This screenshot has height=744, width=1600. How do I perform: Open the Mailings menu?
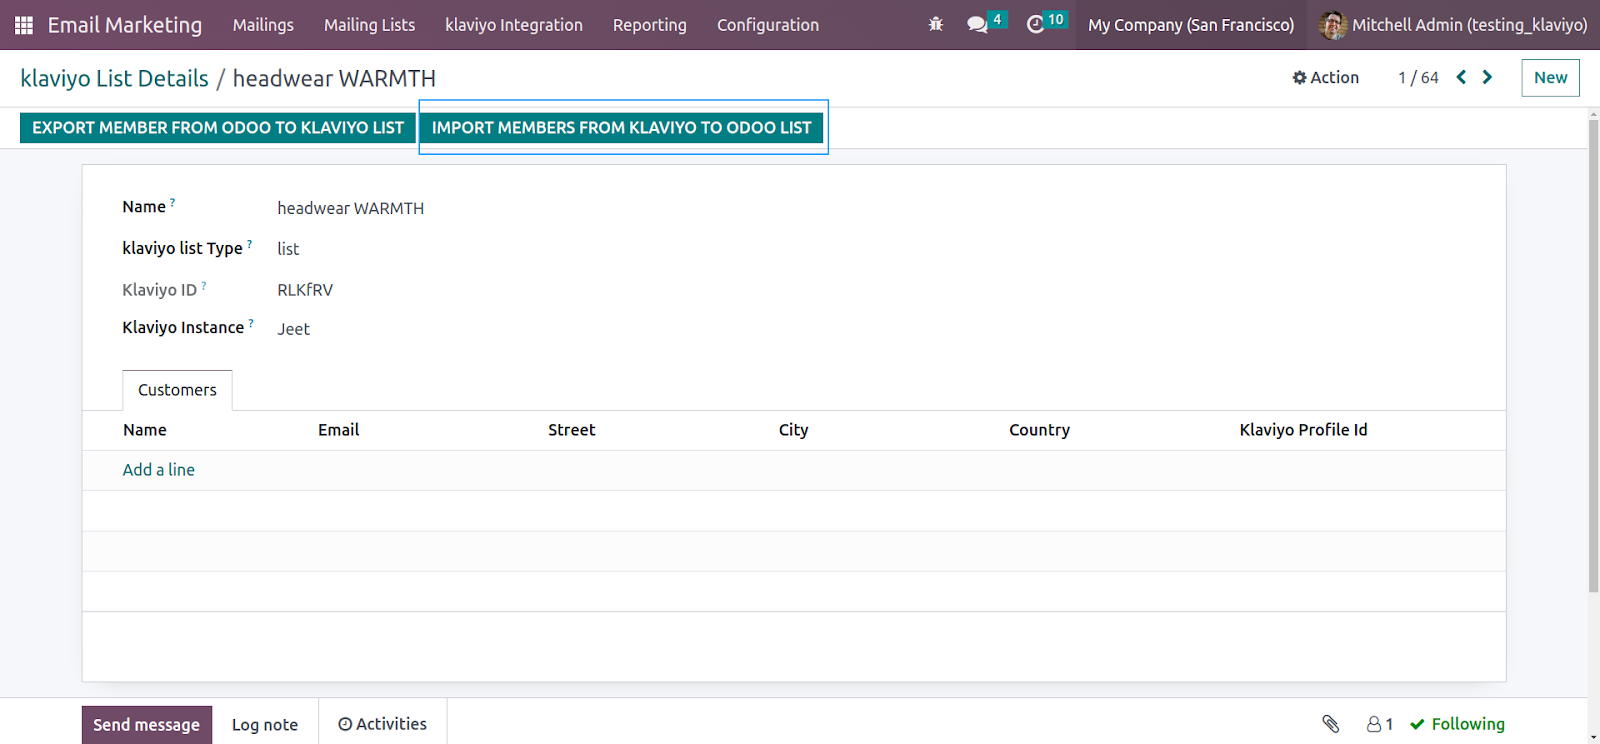[x=263, y=25]
